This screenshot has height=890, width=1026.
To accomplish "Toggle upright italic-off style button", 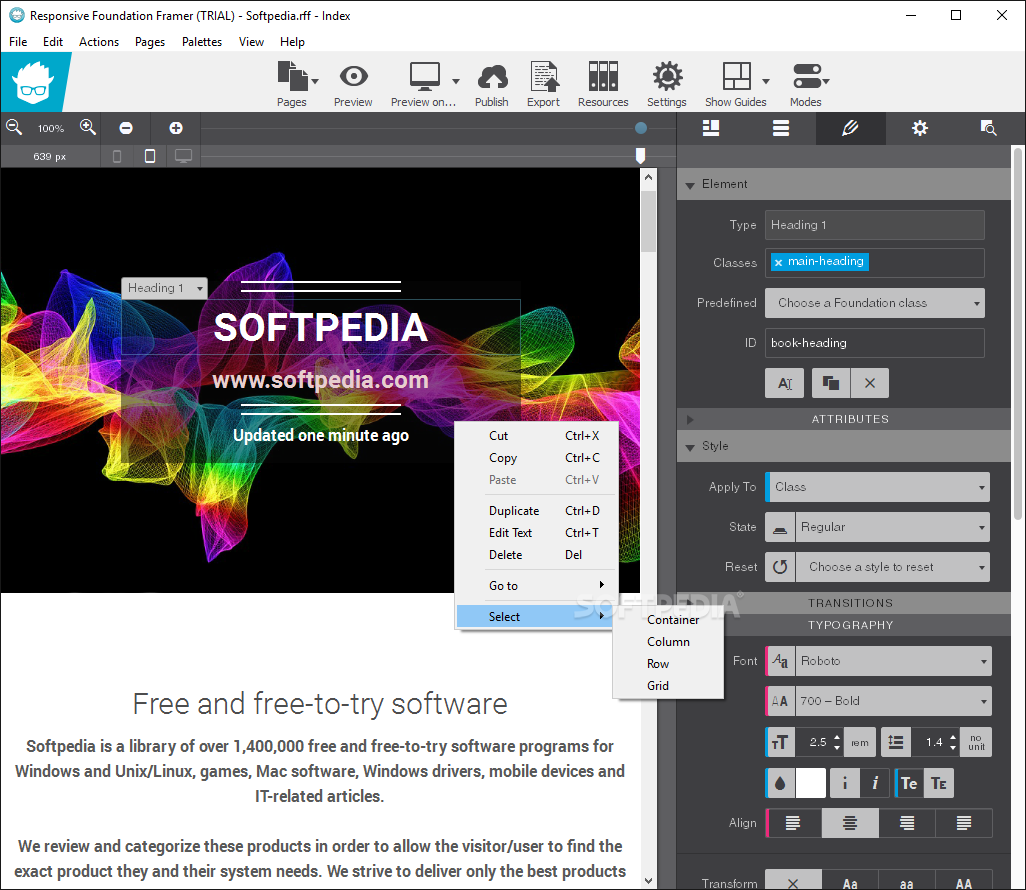I will pyautogui.click(x=845, y=783).
